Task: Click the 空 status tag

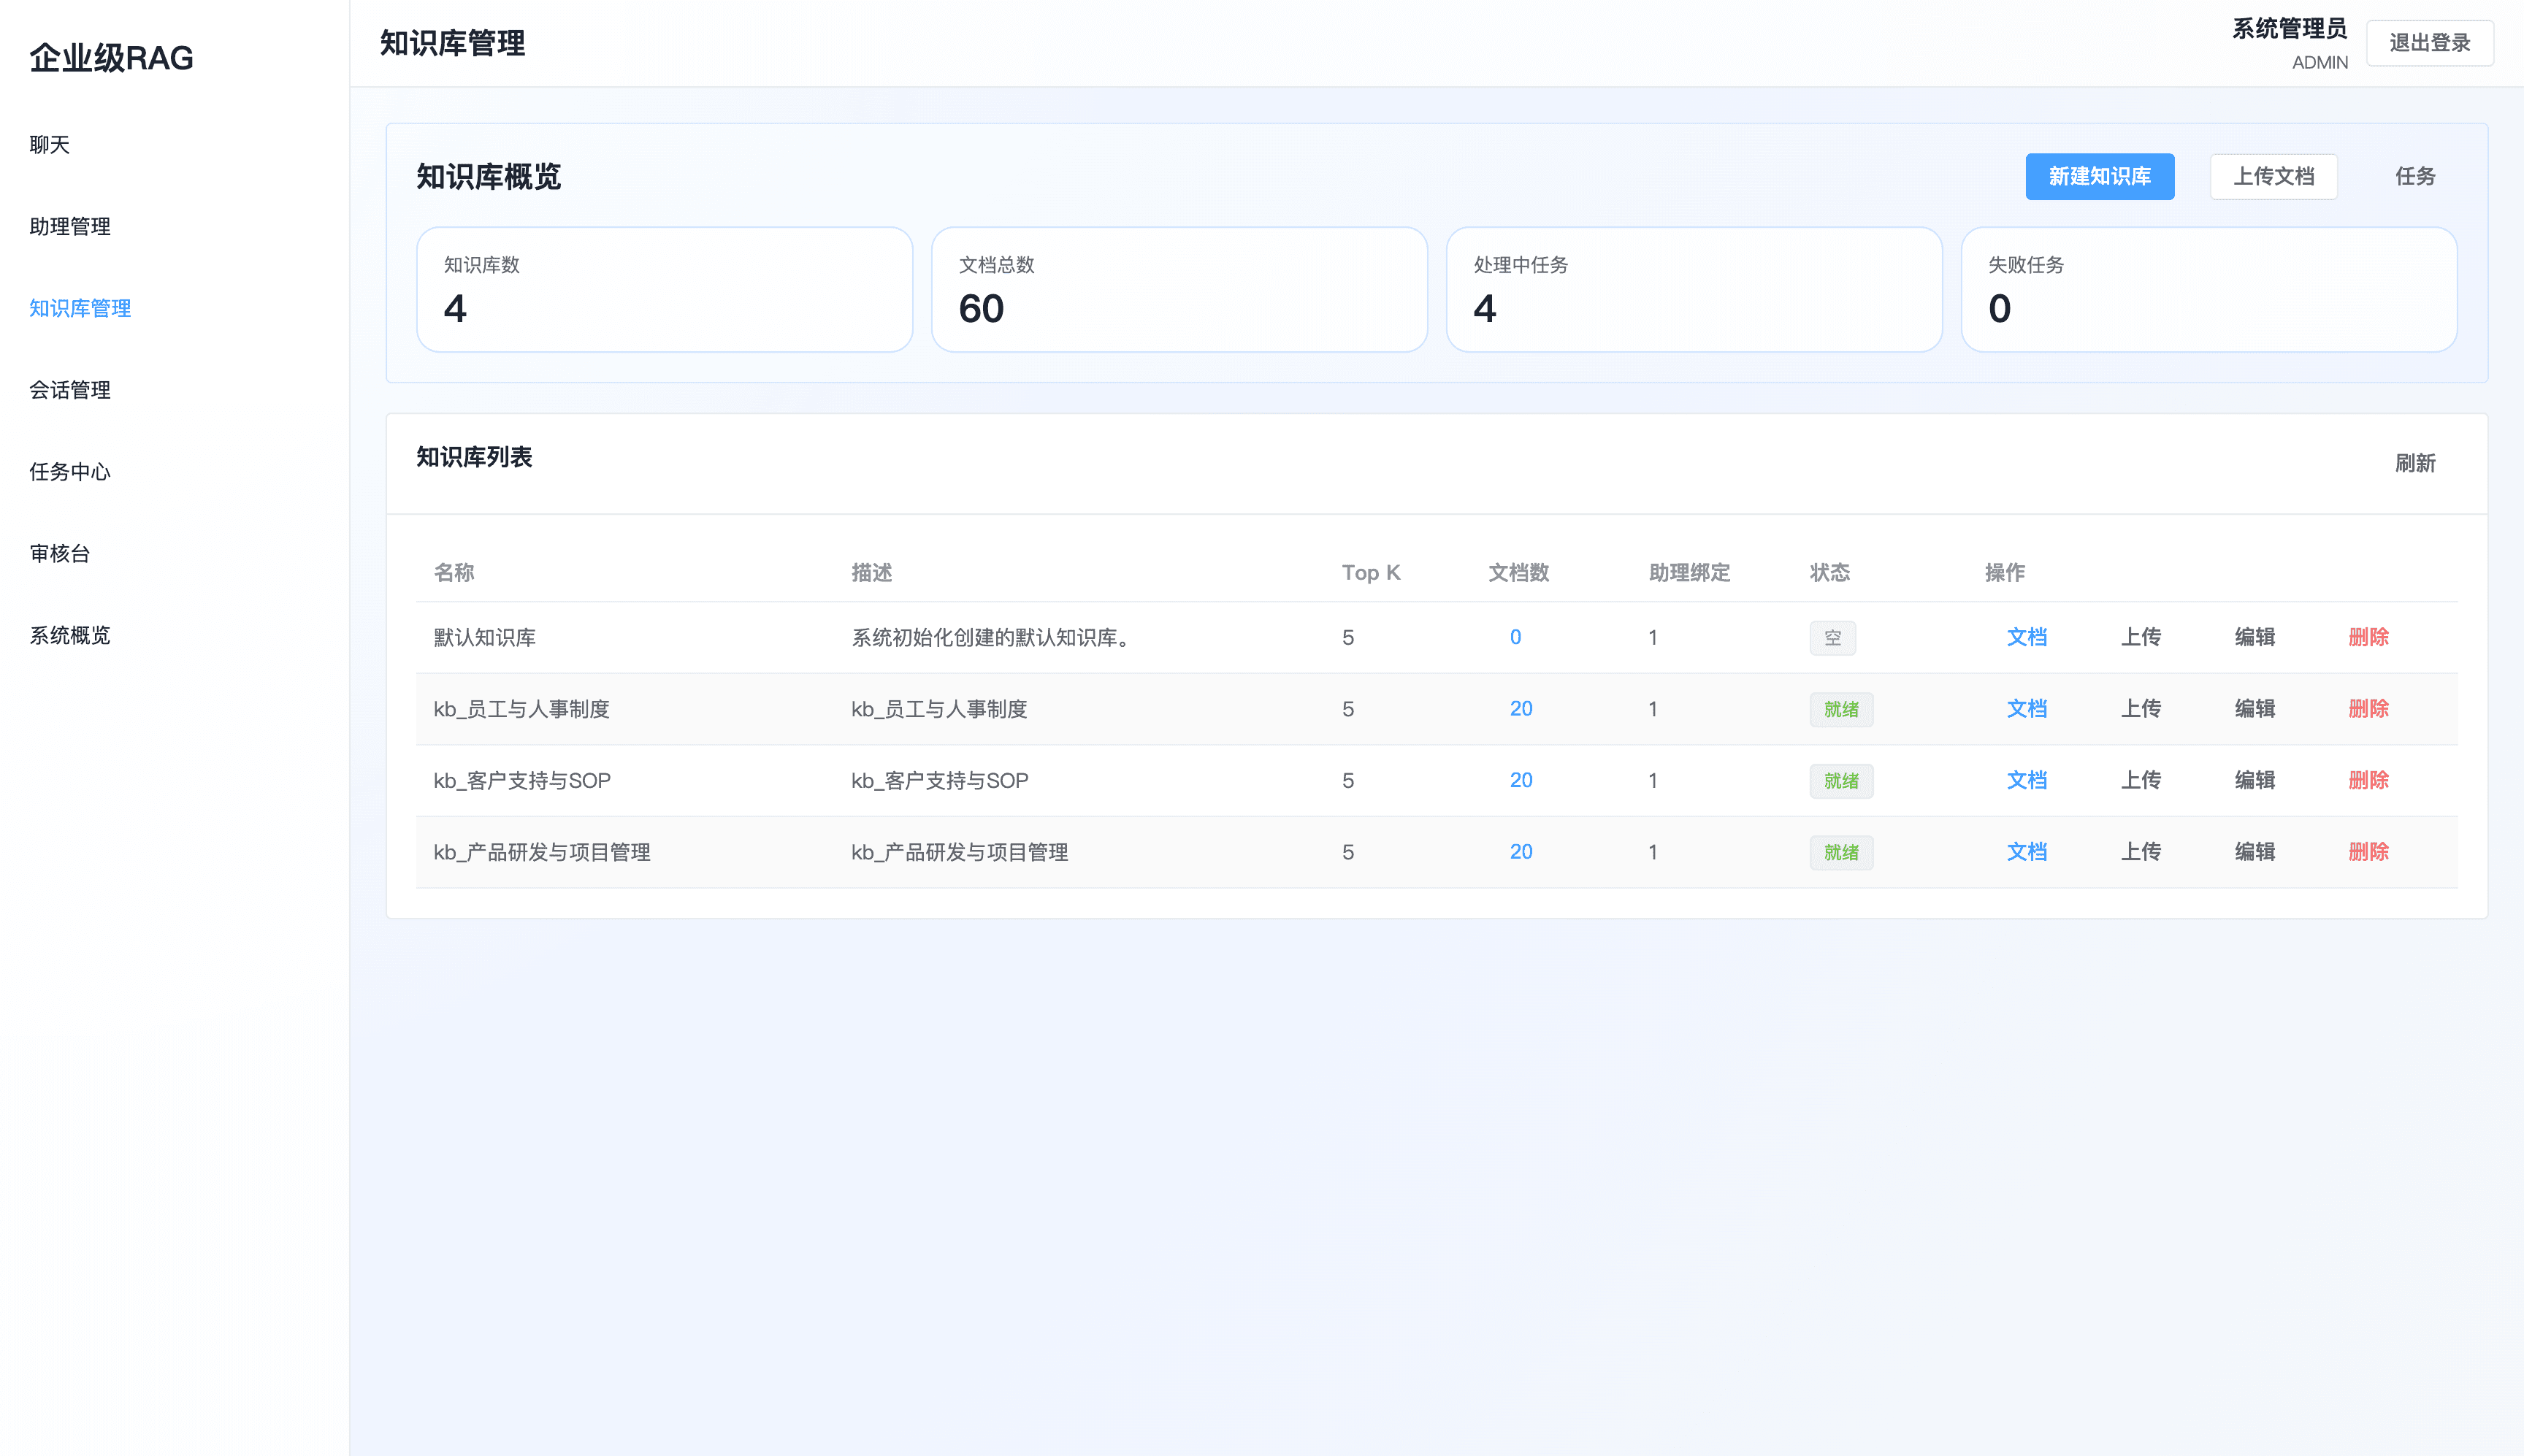Action: [1832, 637]
